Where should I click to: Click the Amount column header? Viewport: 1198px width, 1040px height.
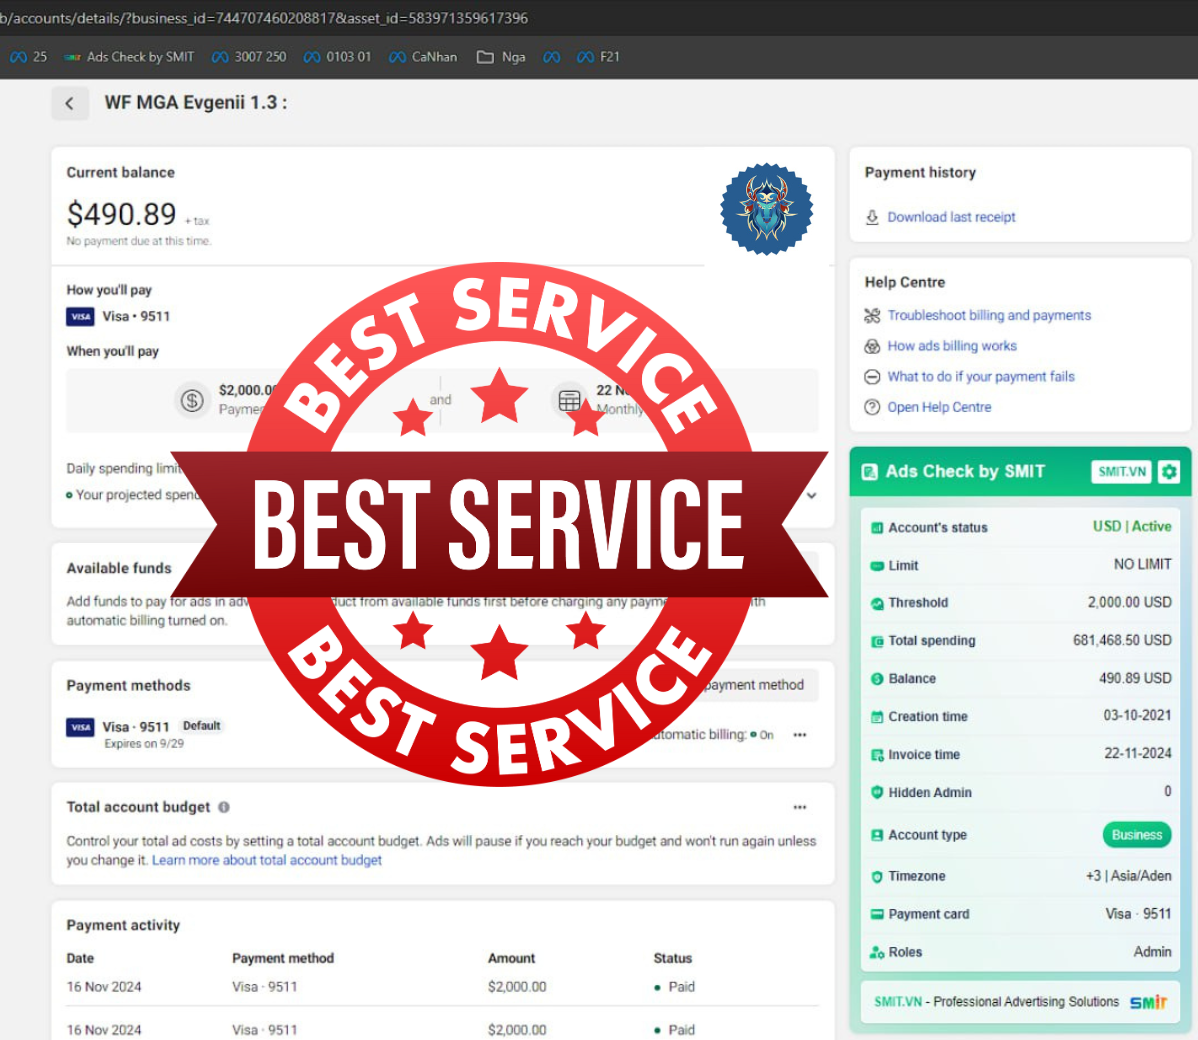[x=512, y=958]
